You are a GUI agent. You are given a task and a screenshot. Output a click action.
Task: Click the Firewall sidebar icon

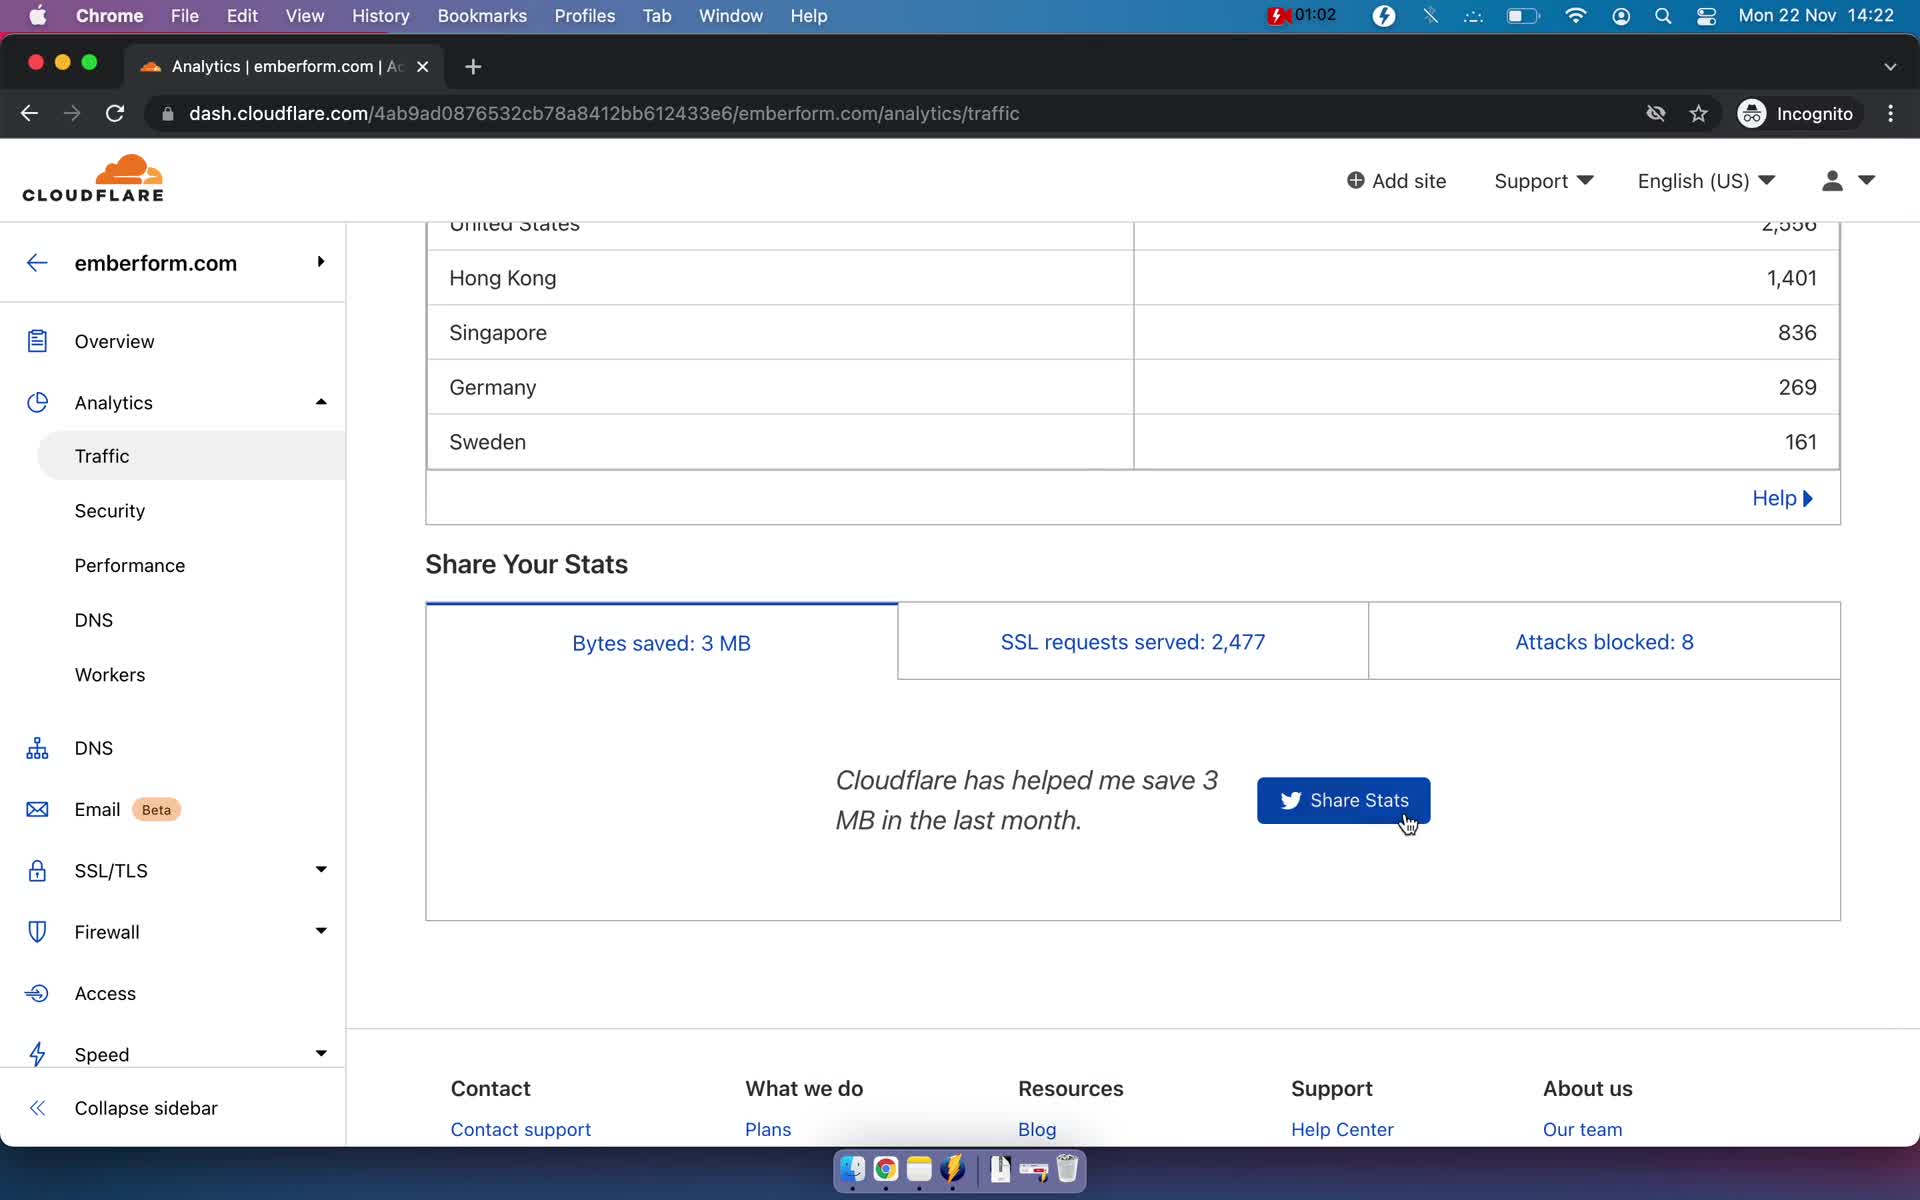tap(36, 930)
